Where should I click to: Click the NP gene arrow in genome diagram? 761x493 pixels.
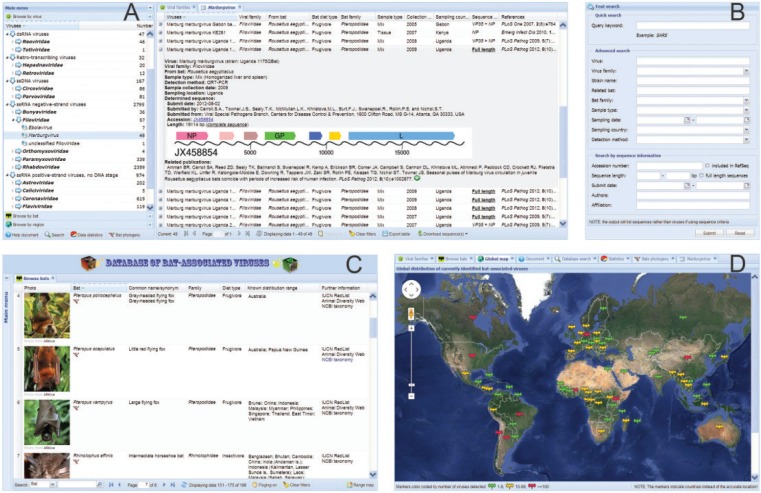(x=192, y=136)
